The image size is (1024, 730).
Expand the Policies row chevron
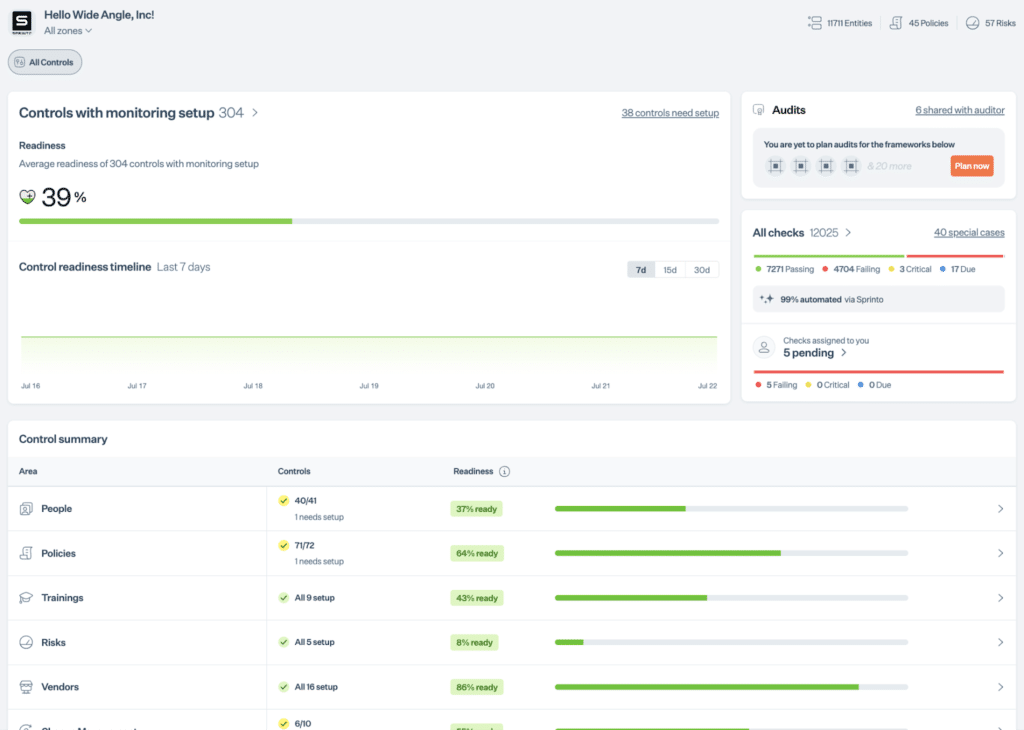click(x=1000, y=553)
